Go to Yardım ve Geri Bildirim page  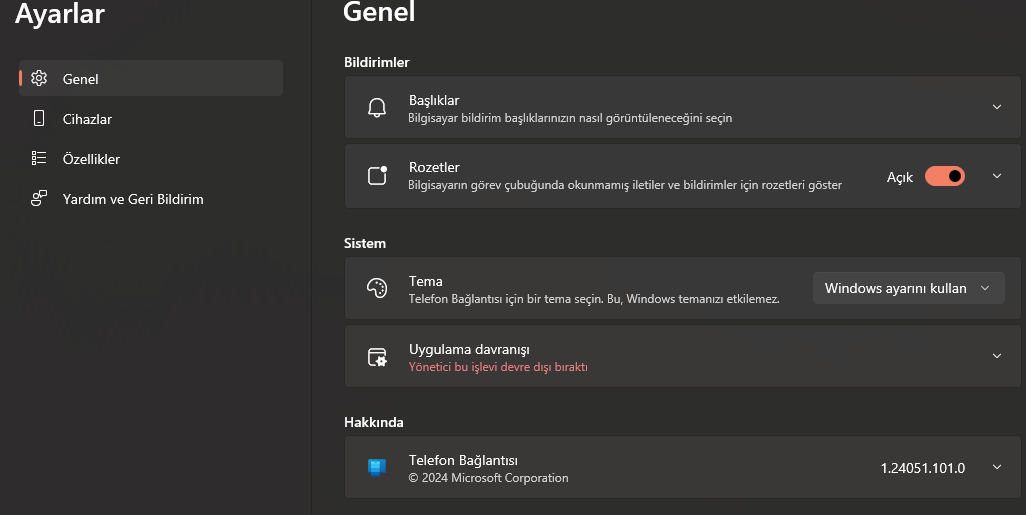pyautogui.click(x=150, y=198)
